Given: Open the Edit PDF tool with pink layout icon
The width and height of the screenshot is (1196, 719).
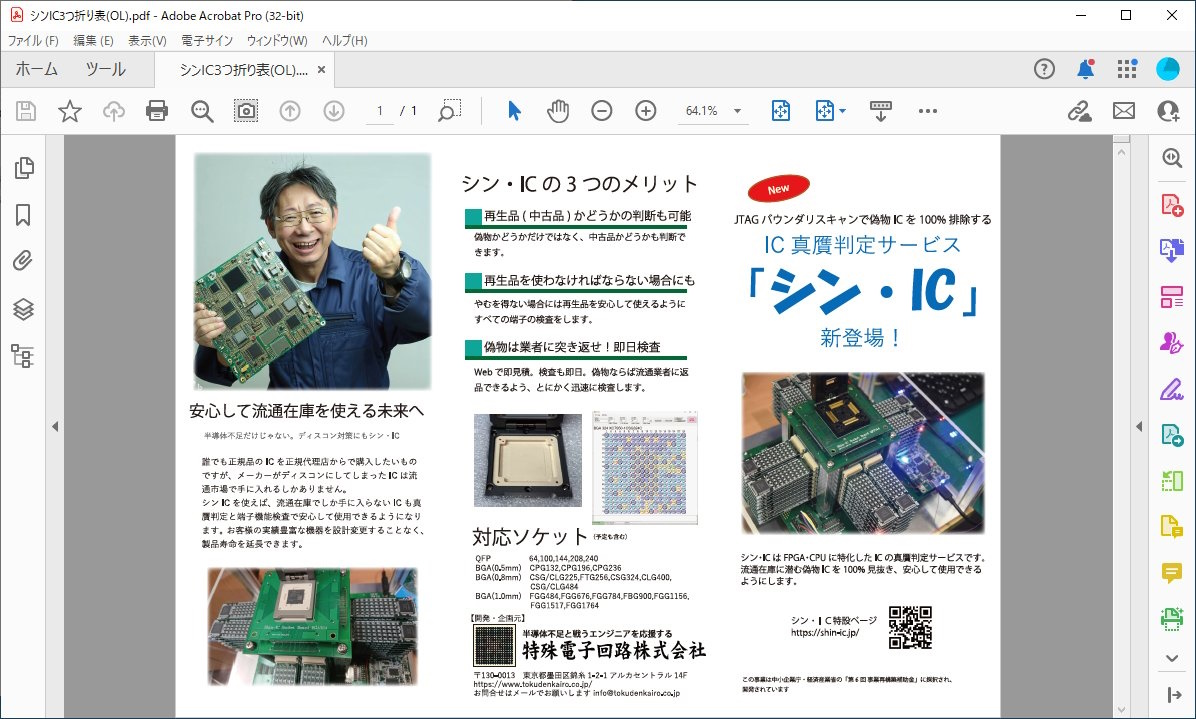Looking at the screenshot, I should 1172,297.
